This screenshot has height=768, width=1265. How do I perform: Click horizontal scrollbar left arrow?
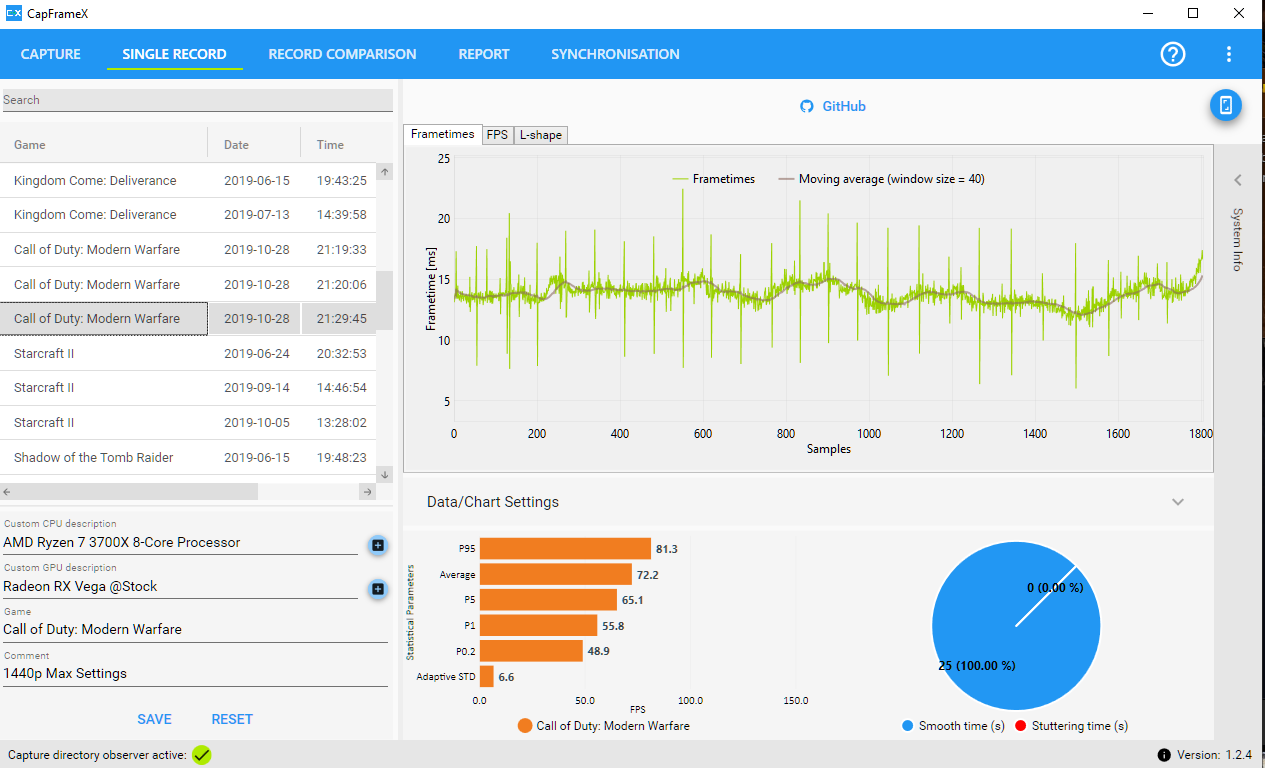[x=8, y=492]
